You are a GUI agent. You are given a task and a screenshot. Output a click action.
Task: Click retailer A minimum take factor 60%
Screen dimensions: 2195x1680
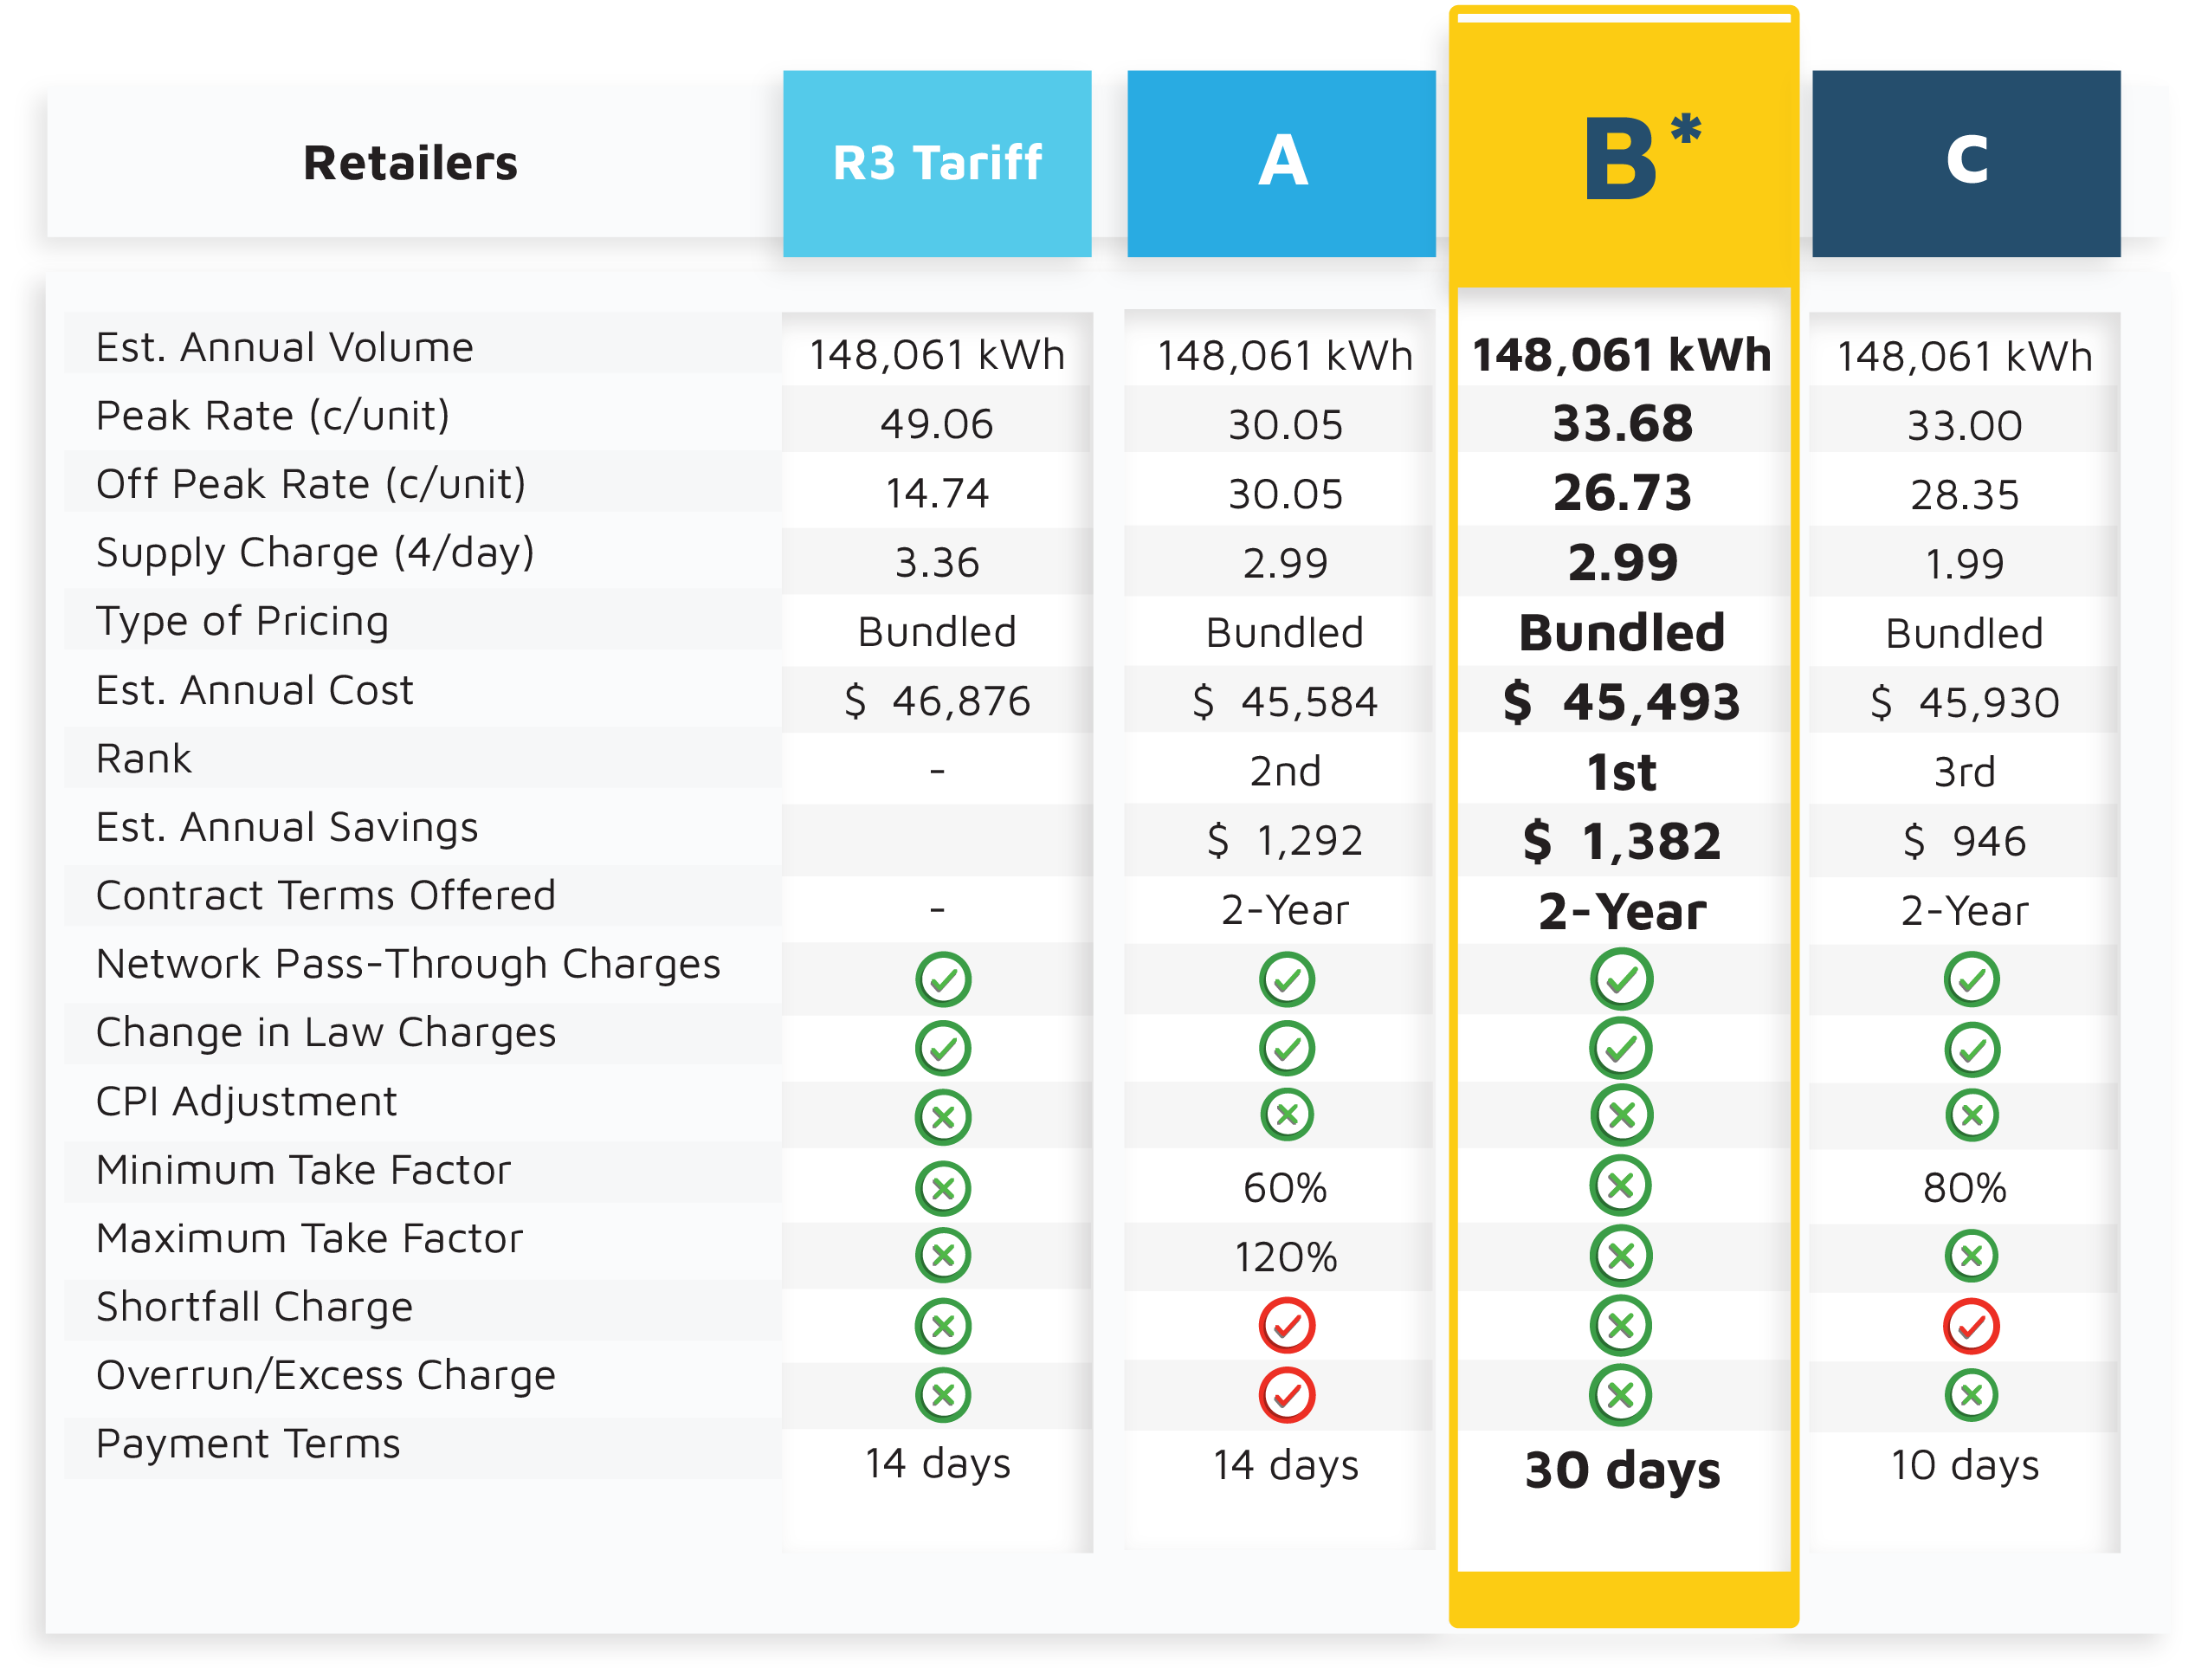1285,1189
